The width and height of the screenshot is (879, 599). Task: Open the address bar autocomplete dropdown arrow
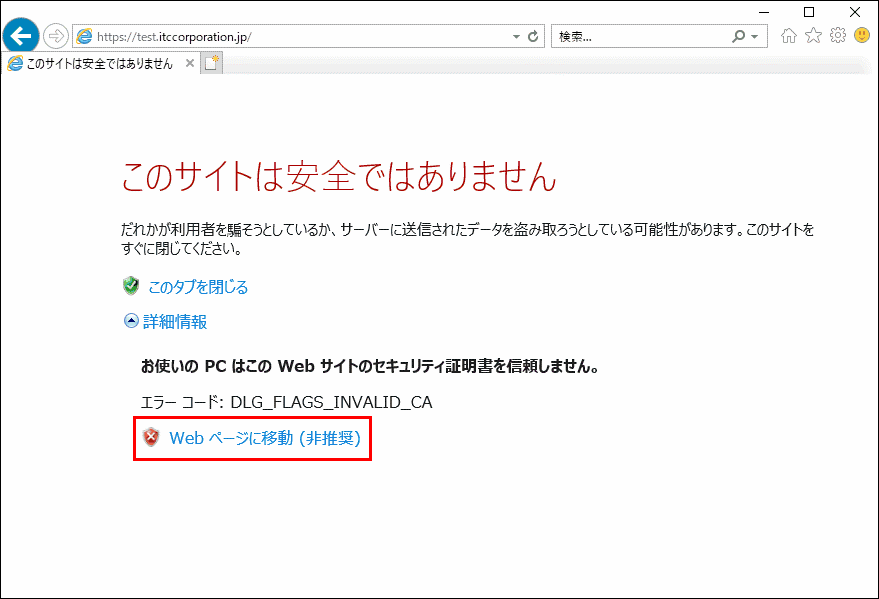(x=516, y=36)
